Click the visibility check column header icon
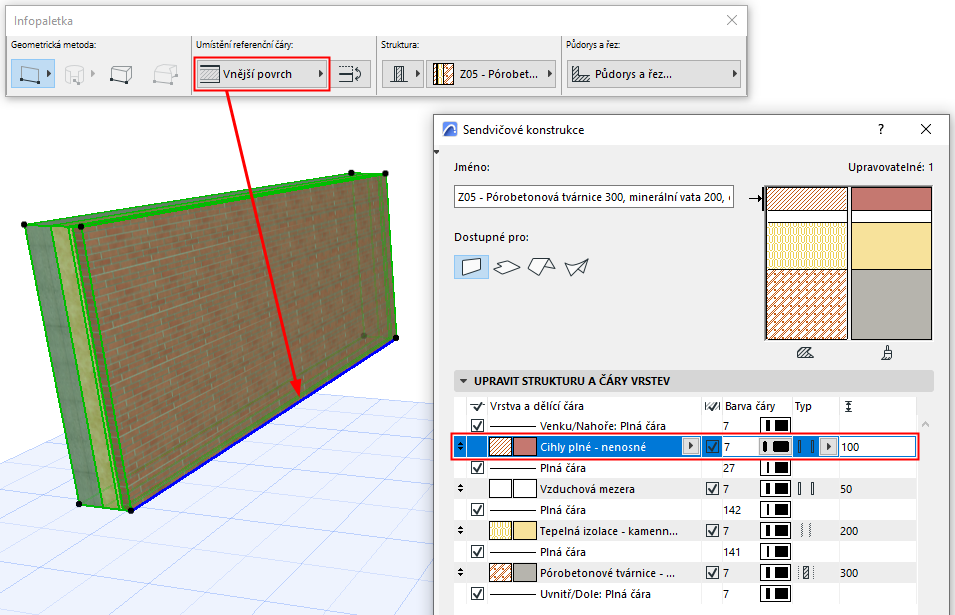 (x=478, y=406)
